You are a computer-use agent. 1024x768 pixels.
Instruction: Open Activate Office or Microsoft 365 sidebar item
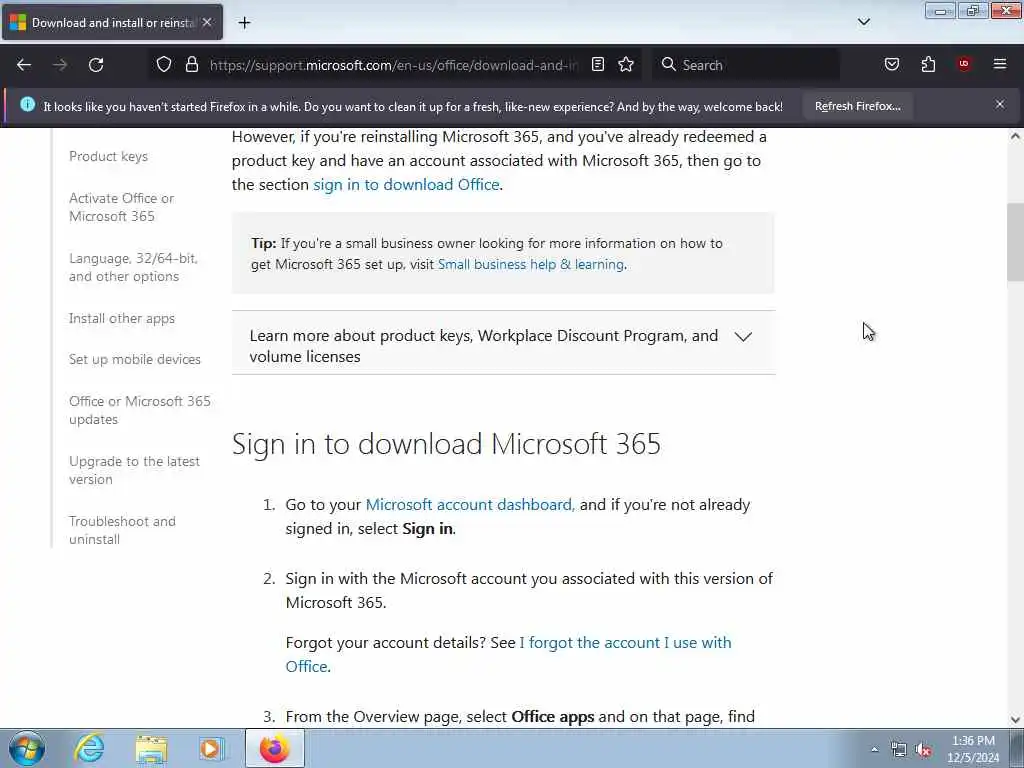(x=121, y=207)
